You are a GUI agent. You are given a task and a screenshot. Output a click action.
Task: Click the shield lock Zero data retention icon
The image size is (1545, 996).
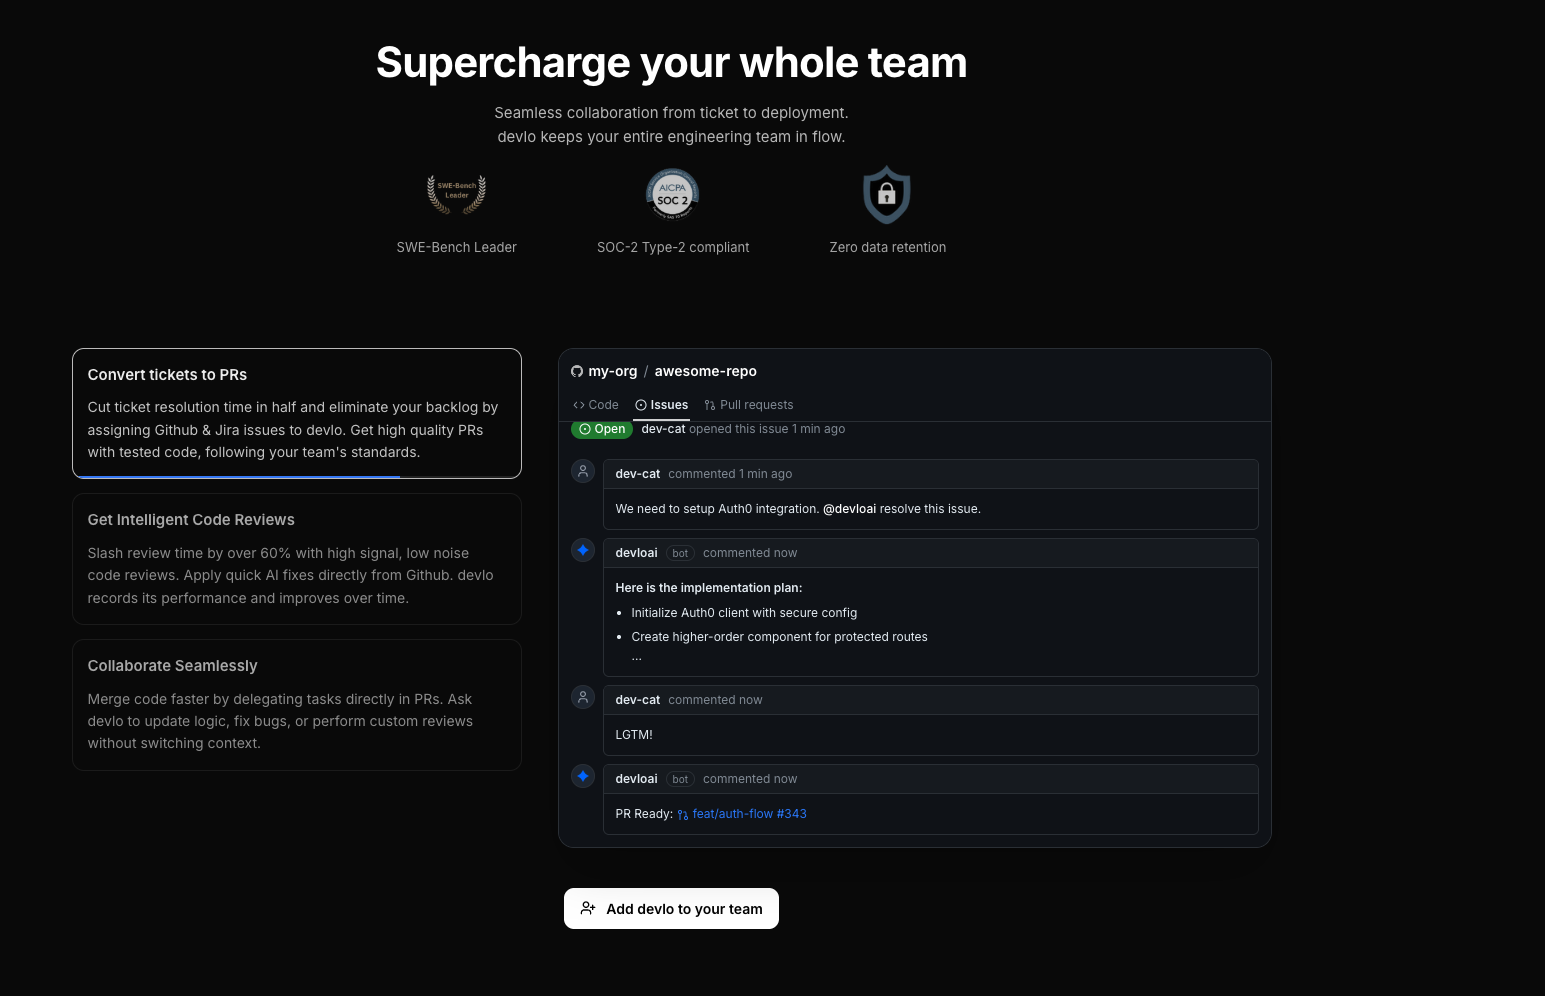(x=887, y=195)
